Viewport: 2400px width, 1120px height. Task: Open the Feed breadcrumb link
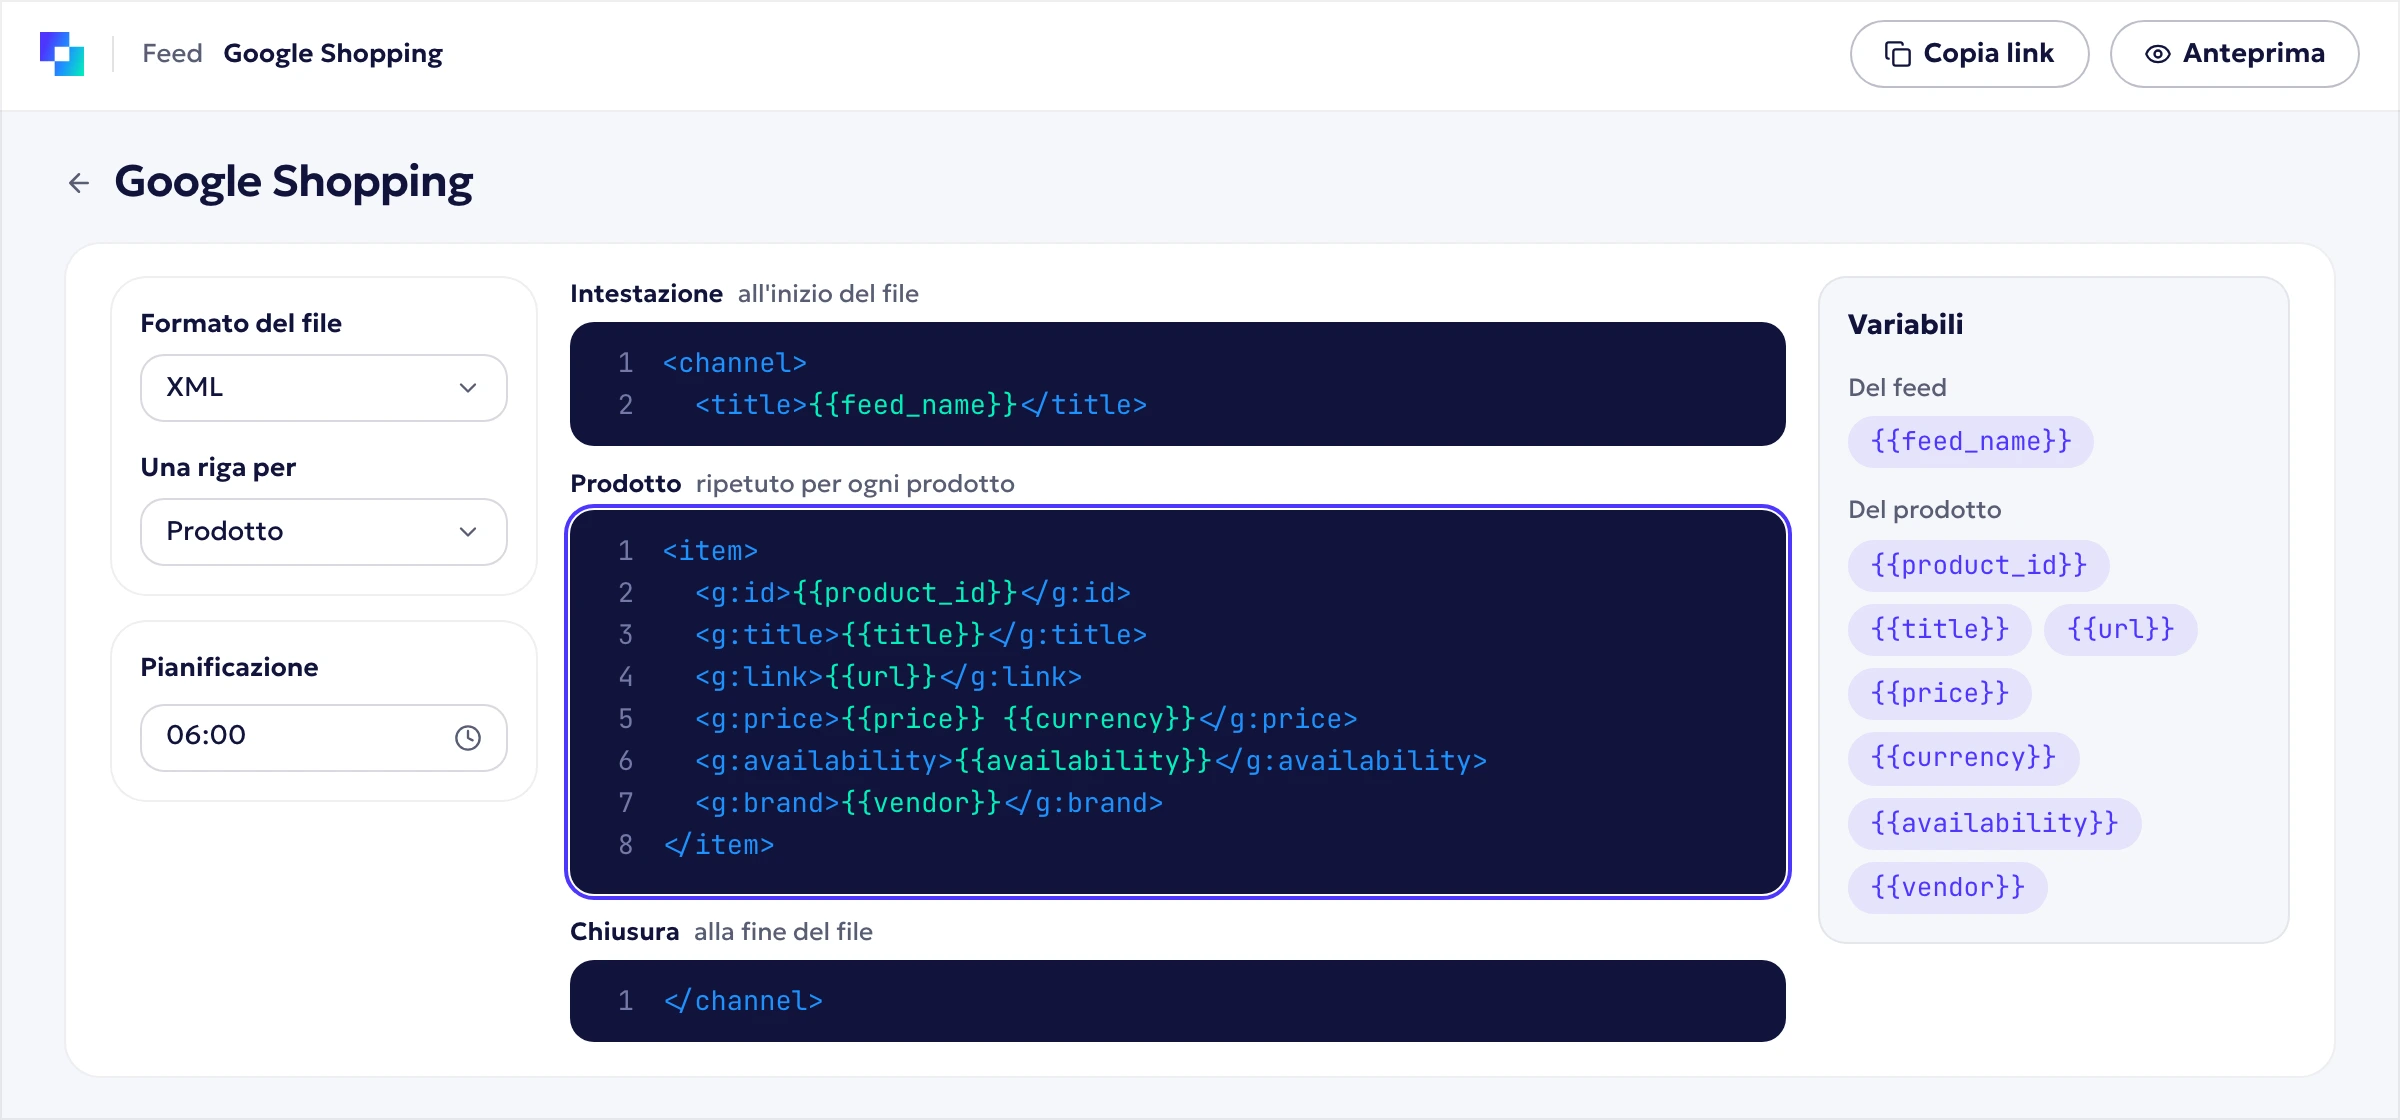coord(172,54)
